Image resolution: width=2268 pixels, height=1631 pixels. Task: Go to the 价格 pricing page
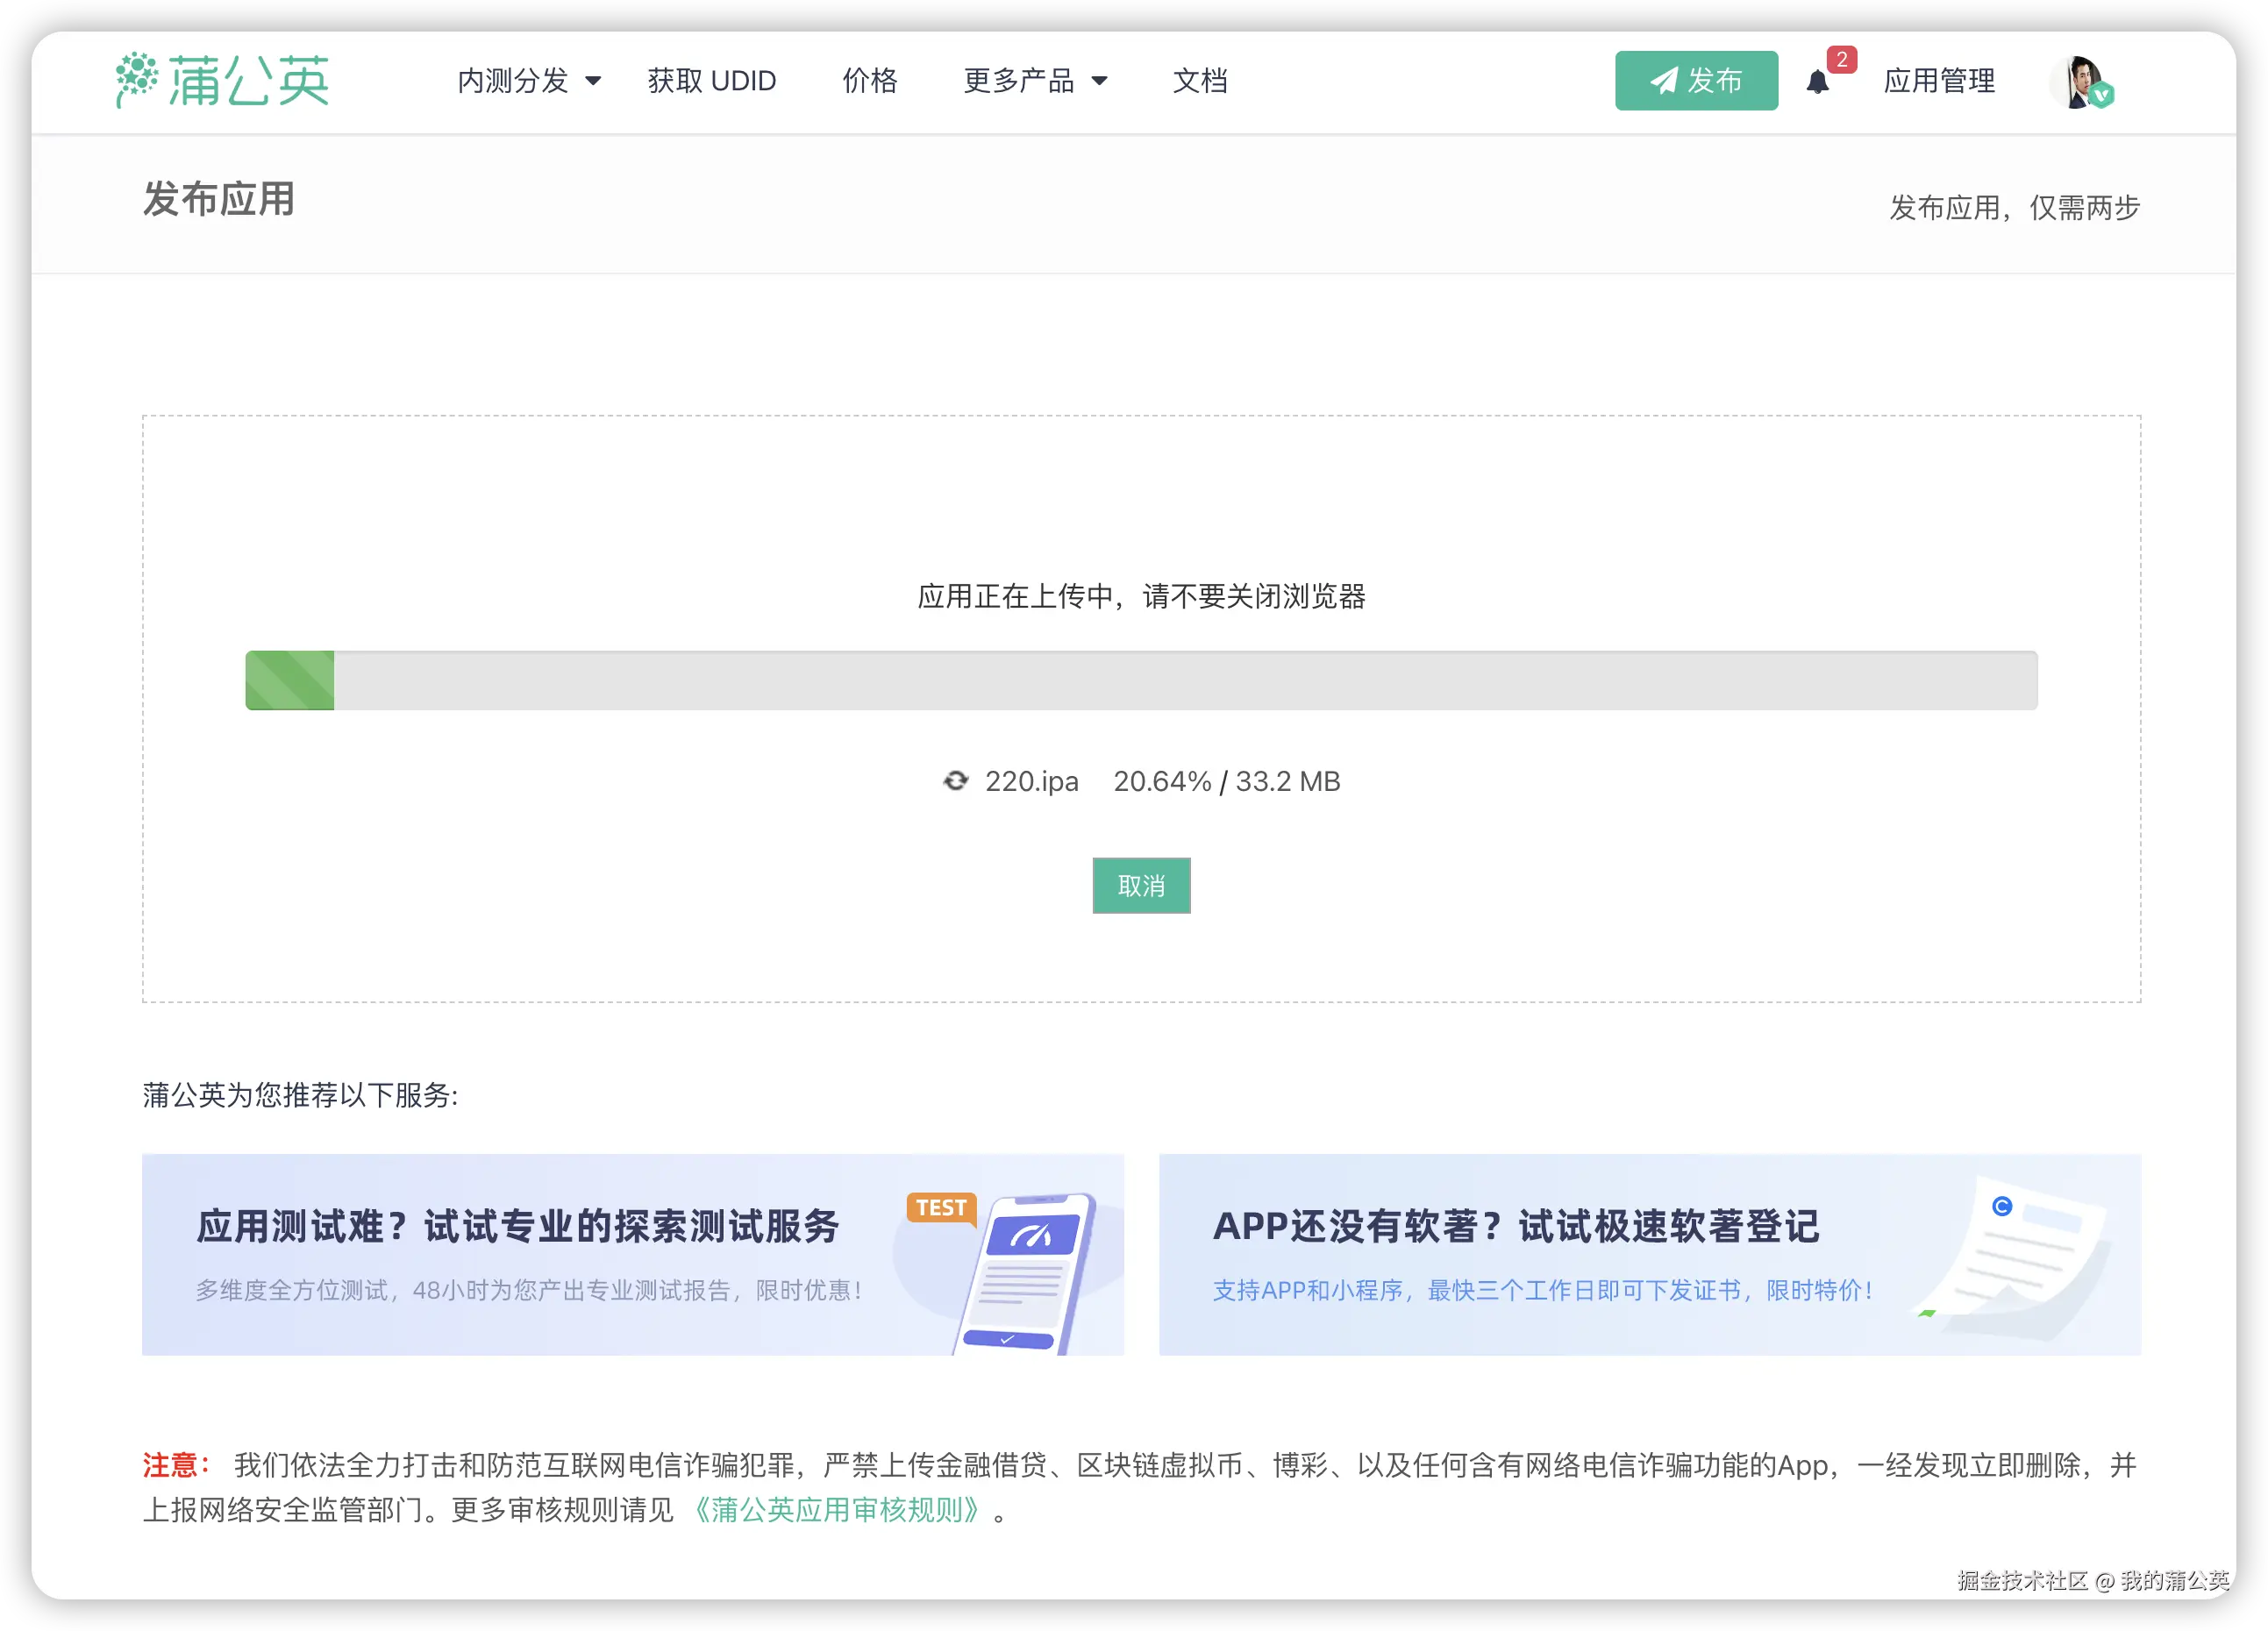point(869,81)
